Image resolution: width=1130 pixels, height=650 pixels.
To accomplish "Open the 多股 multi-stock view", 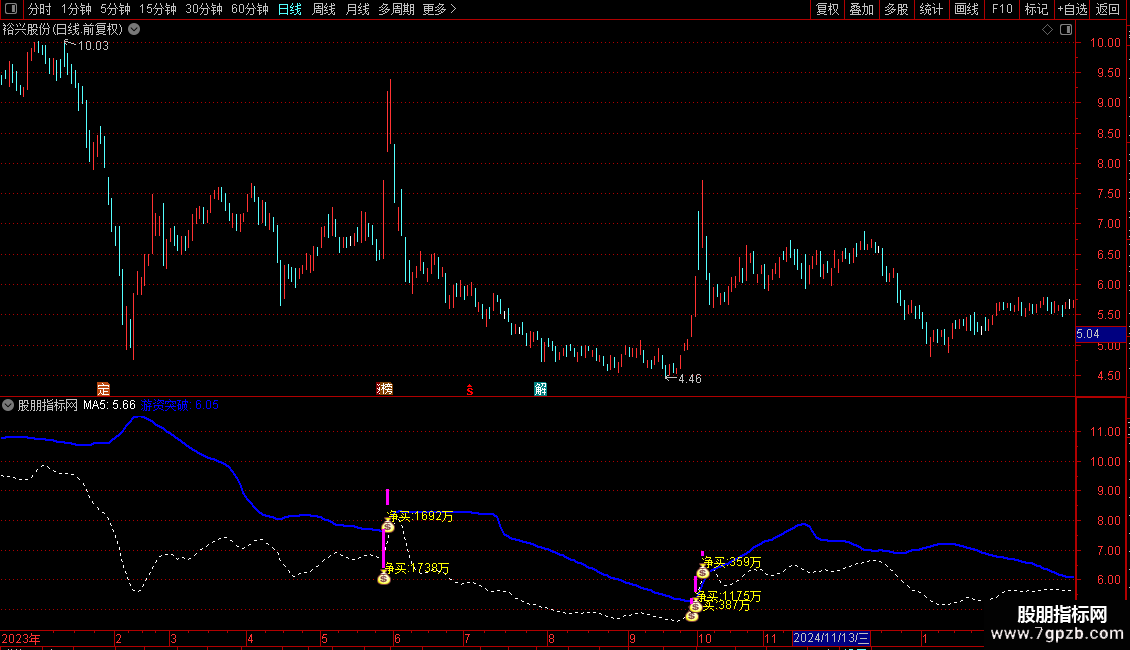I will click(x=897, y=9).
